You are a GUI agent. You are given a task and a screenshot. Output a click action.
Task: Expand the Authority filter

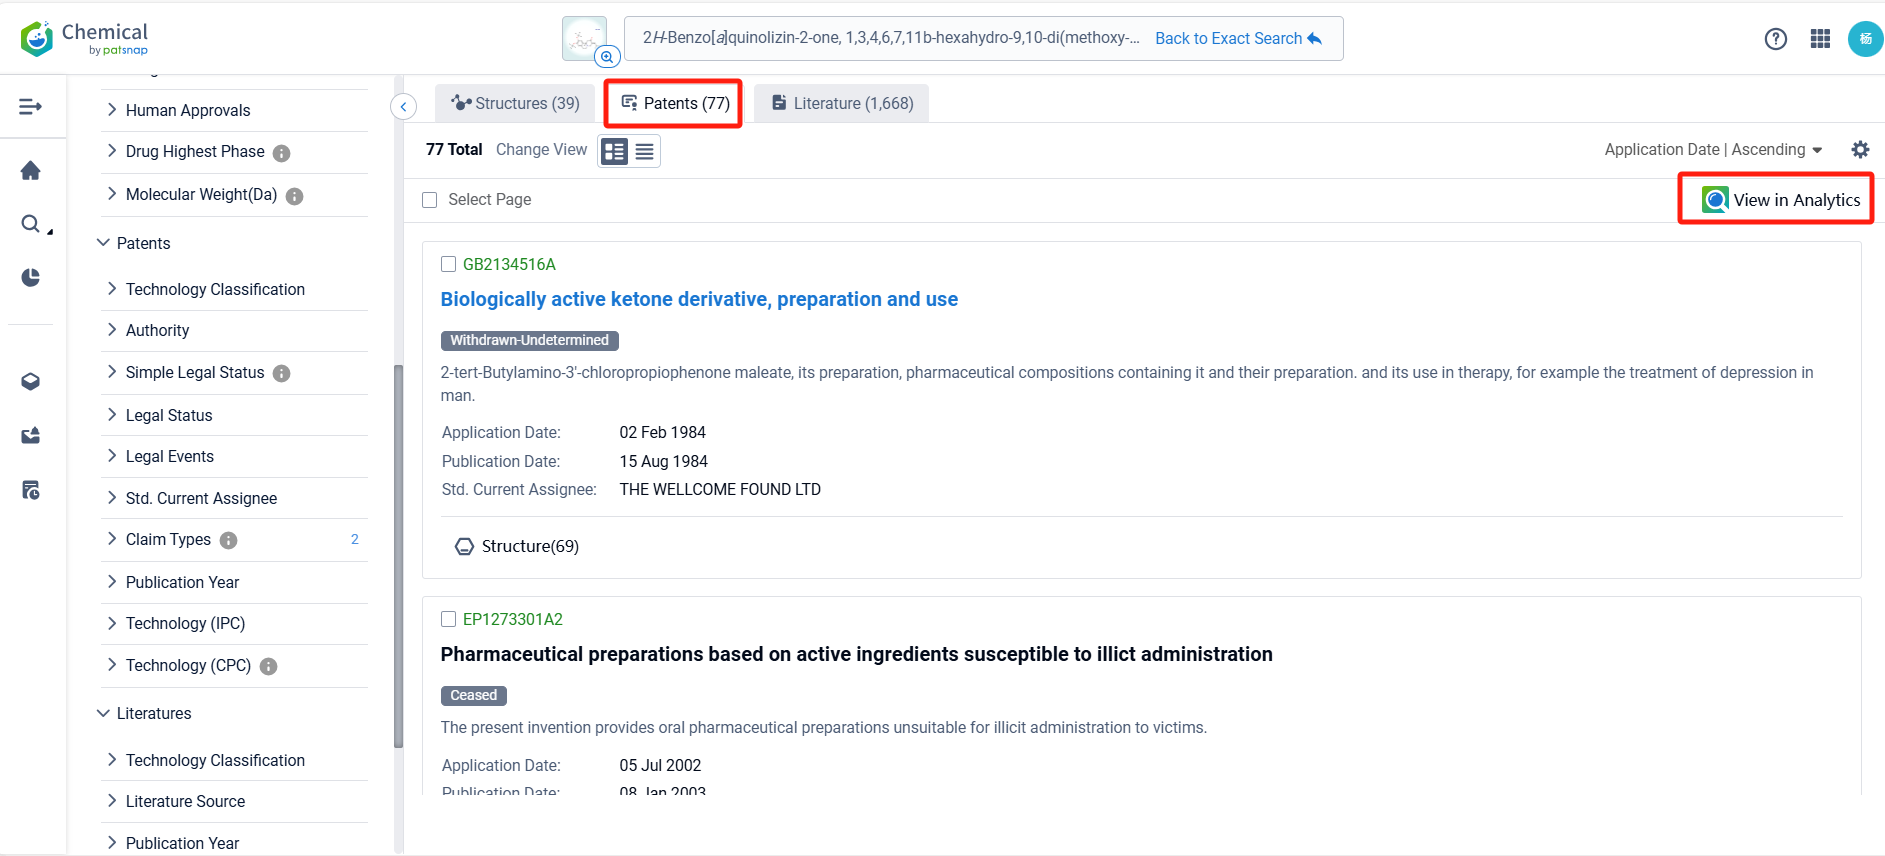(x=157, y=331)
